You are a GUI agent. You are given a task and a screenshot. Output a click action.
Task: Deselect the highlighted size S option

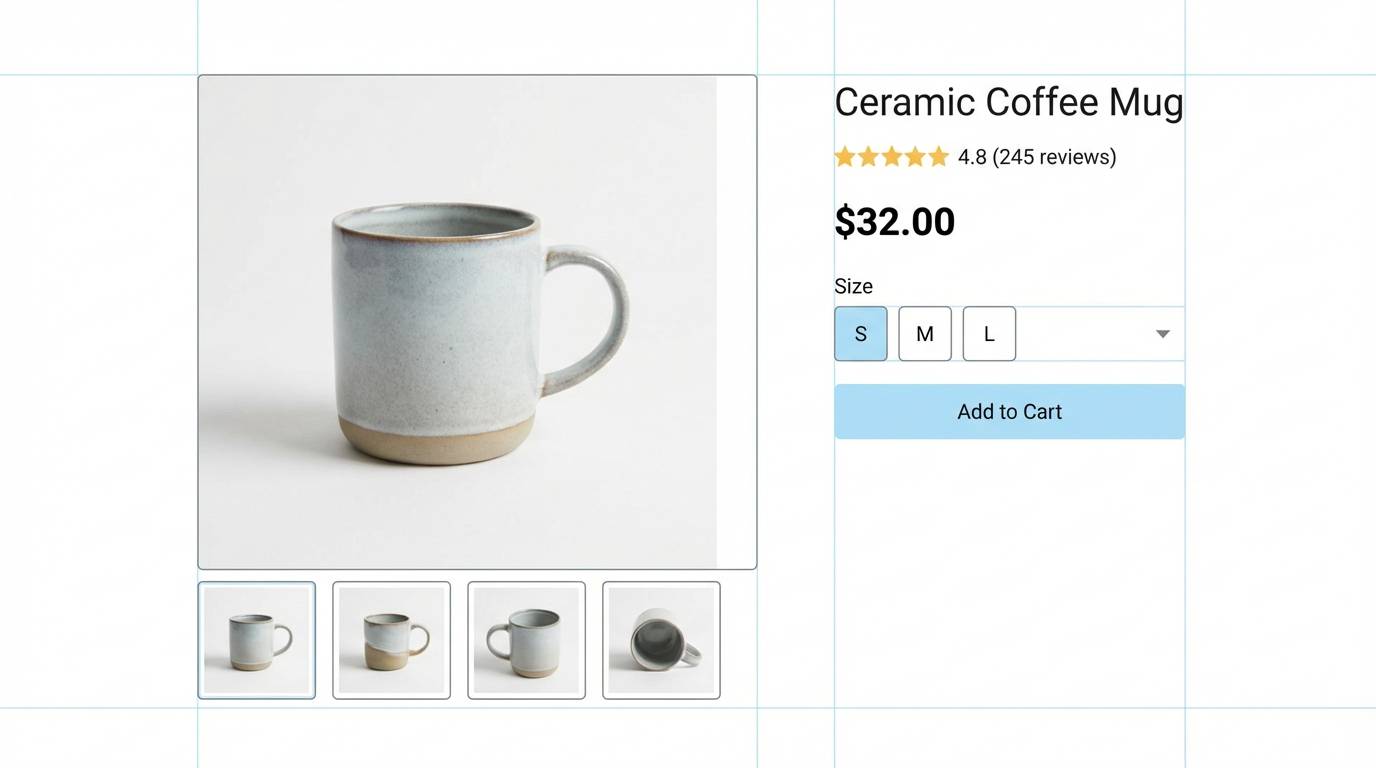[x=860, y=333]
